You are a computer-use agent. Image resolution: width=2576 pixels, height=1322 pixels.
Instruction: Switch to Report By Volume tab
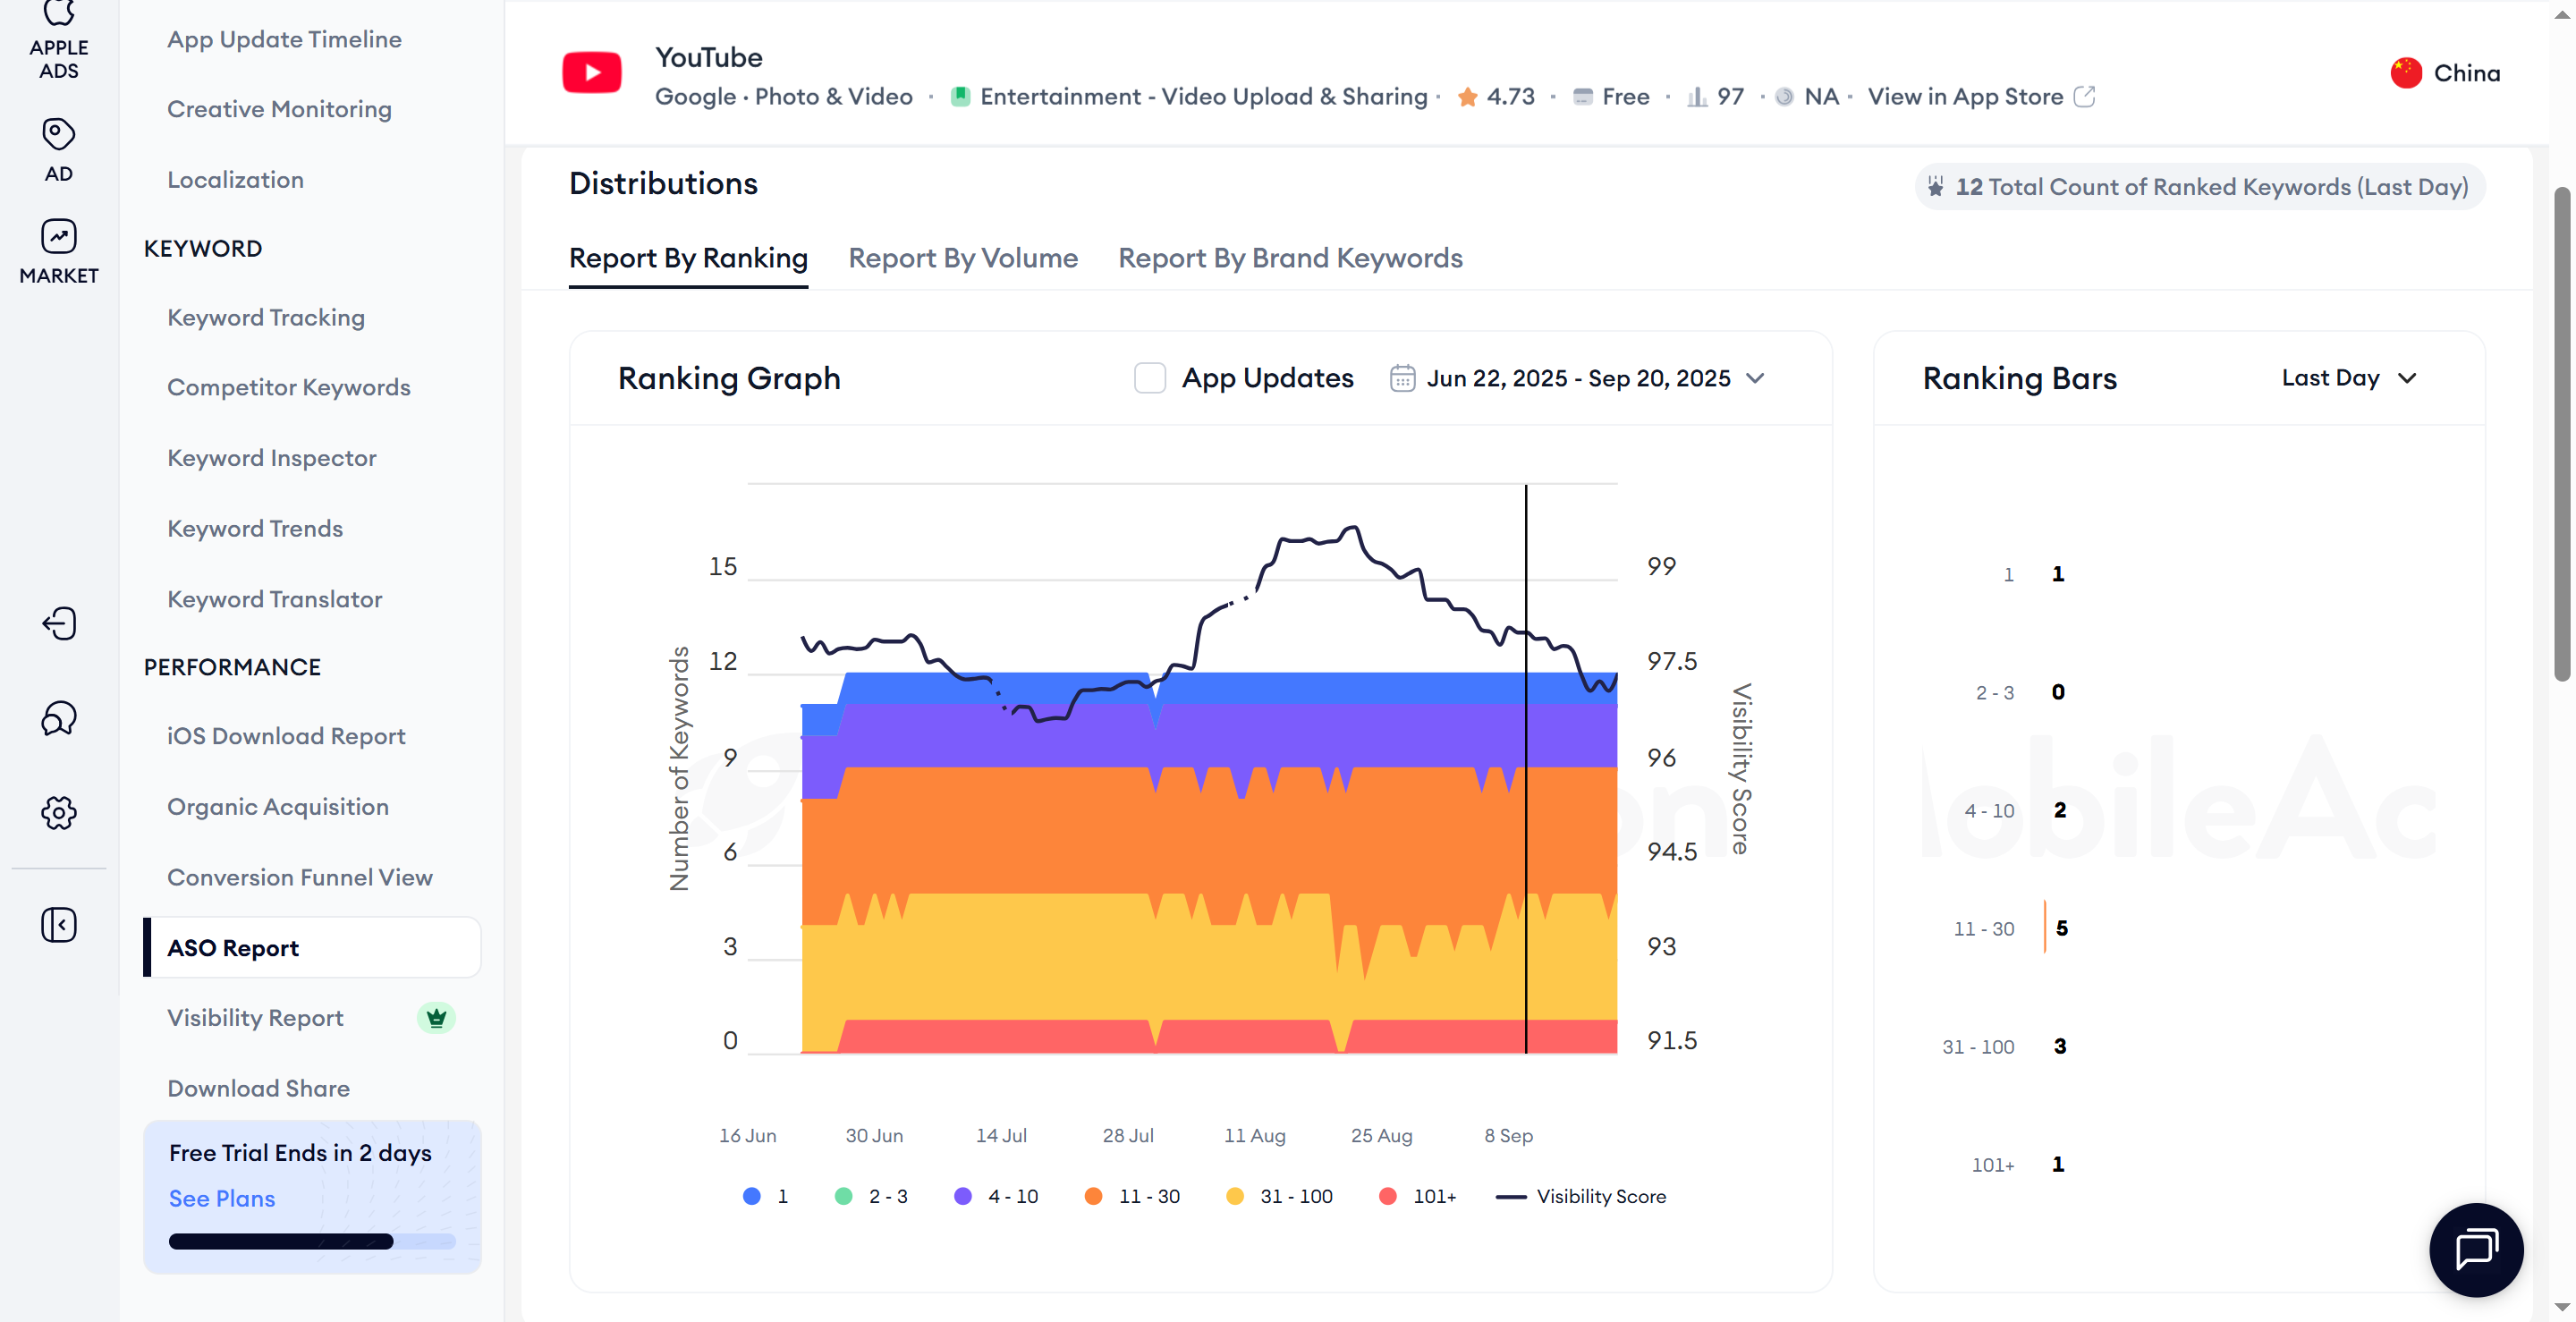pyautogui.click(x=962, y=258)
